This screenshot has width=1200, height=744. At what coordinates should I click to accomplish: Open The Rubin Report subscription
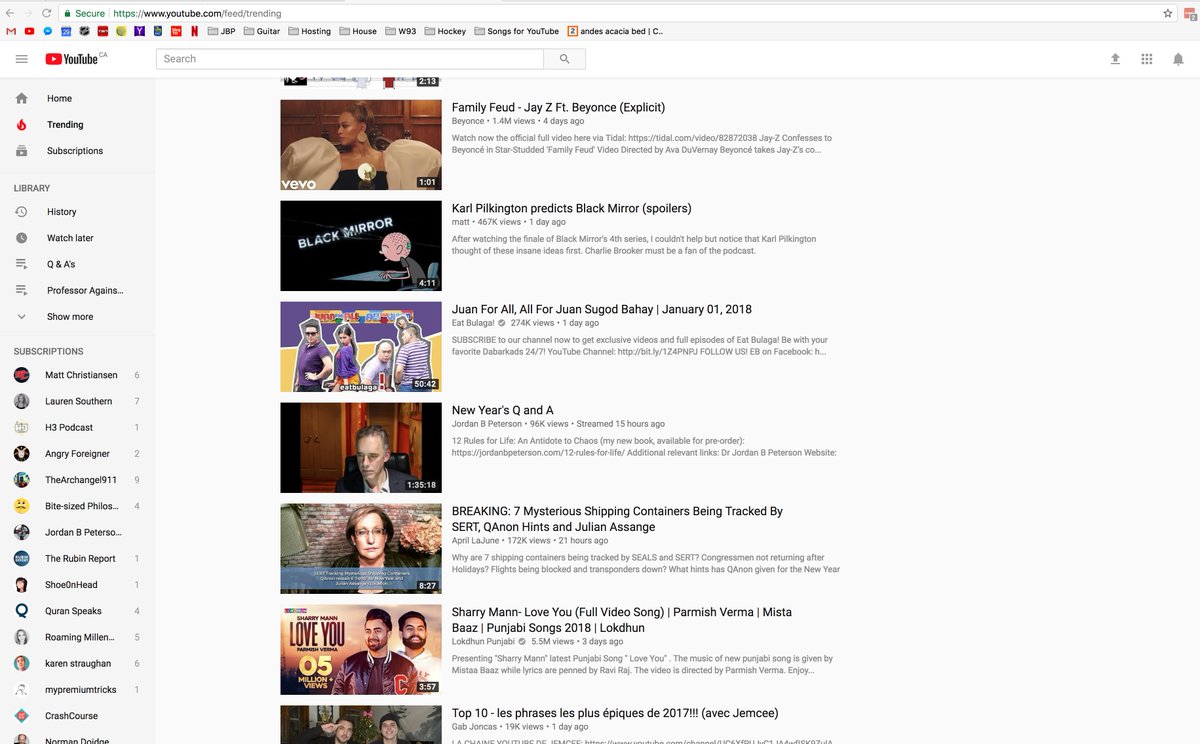[x=78, y=559]
